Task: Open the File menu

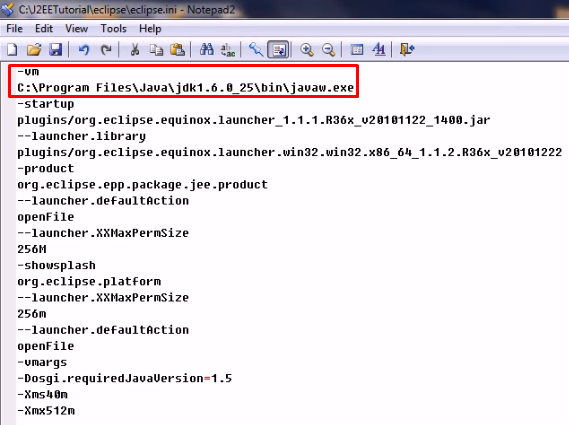Action: point(15,28)
